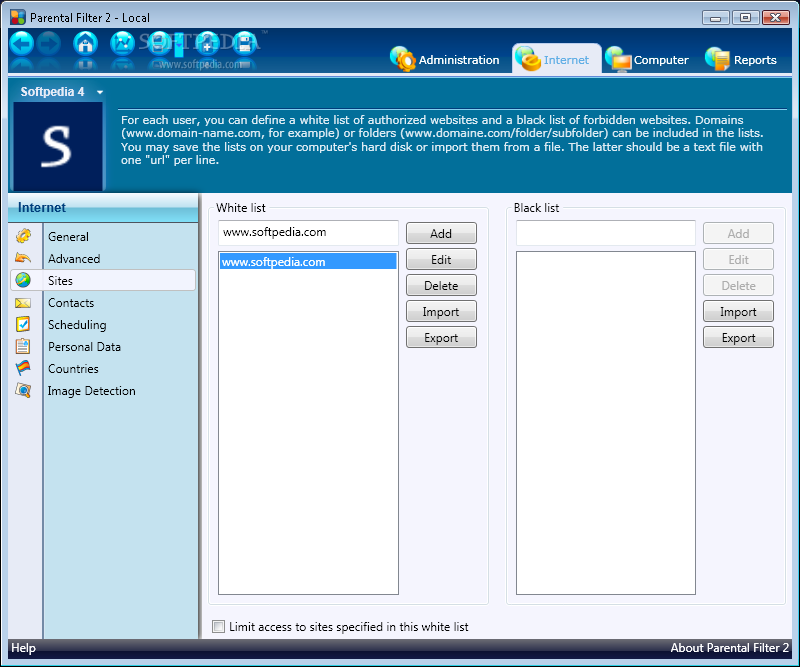Click the black list URL input field

(606, 233)
